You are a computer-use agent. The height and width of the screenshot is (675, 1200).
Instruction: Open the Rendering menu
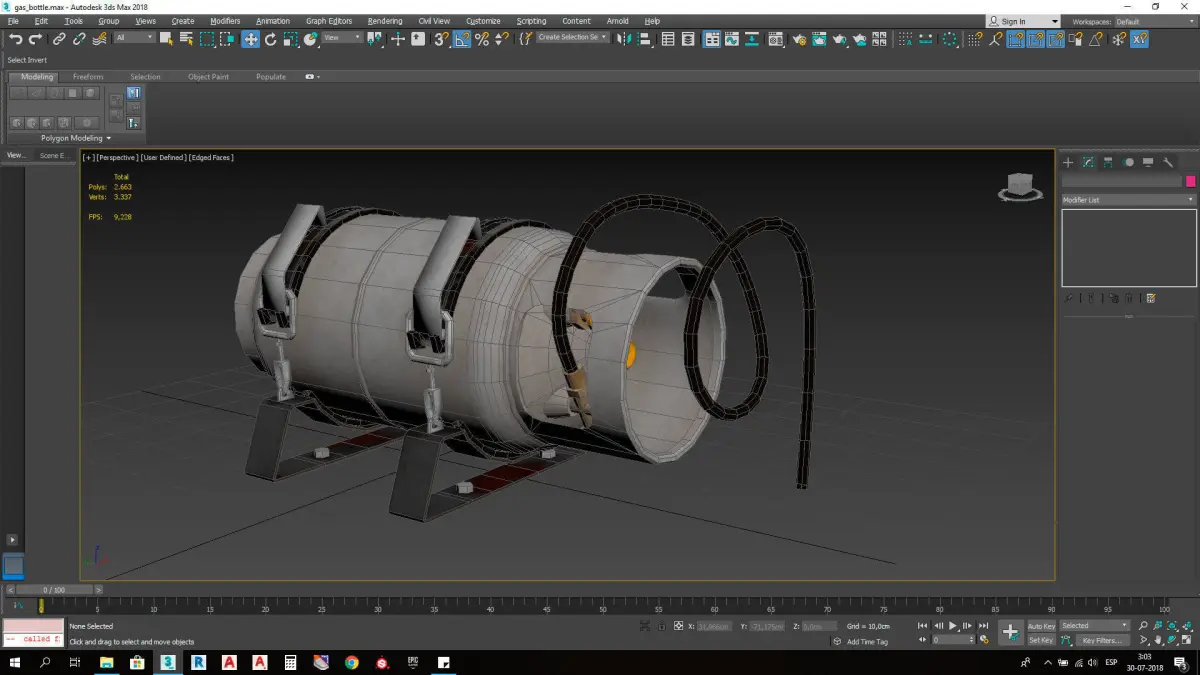(x=384, y=21)
